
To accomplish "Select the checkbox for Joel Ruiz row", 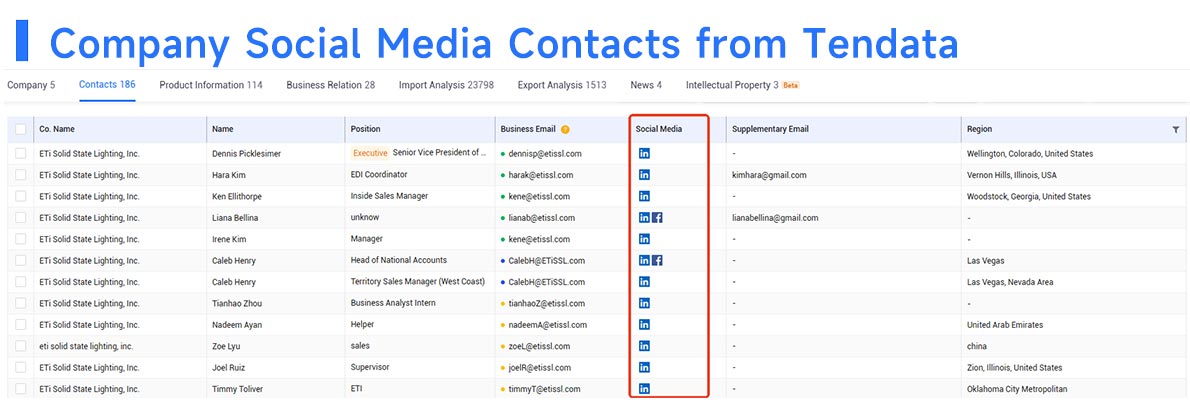I will pyautogui.click(x=21, y=368).
